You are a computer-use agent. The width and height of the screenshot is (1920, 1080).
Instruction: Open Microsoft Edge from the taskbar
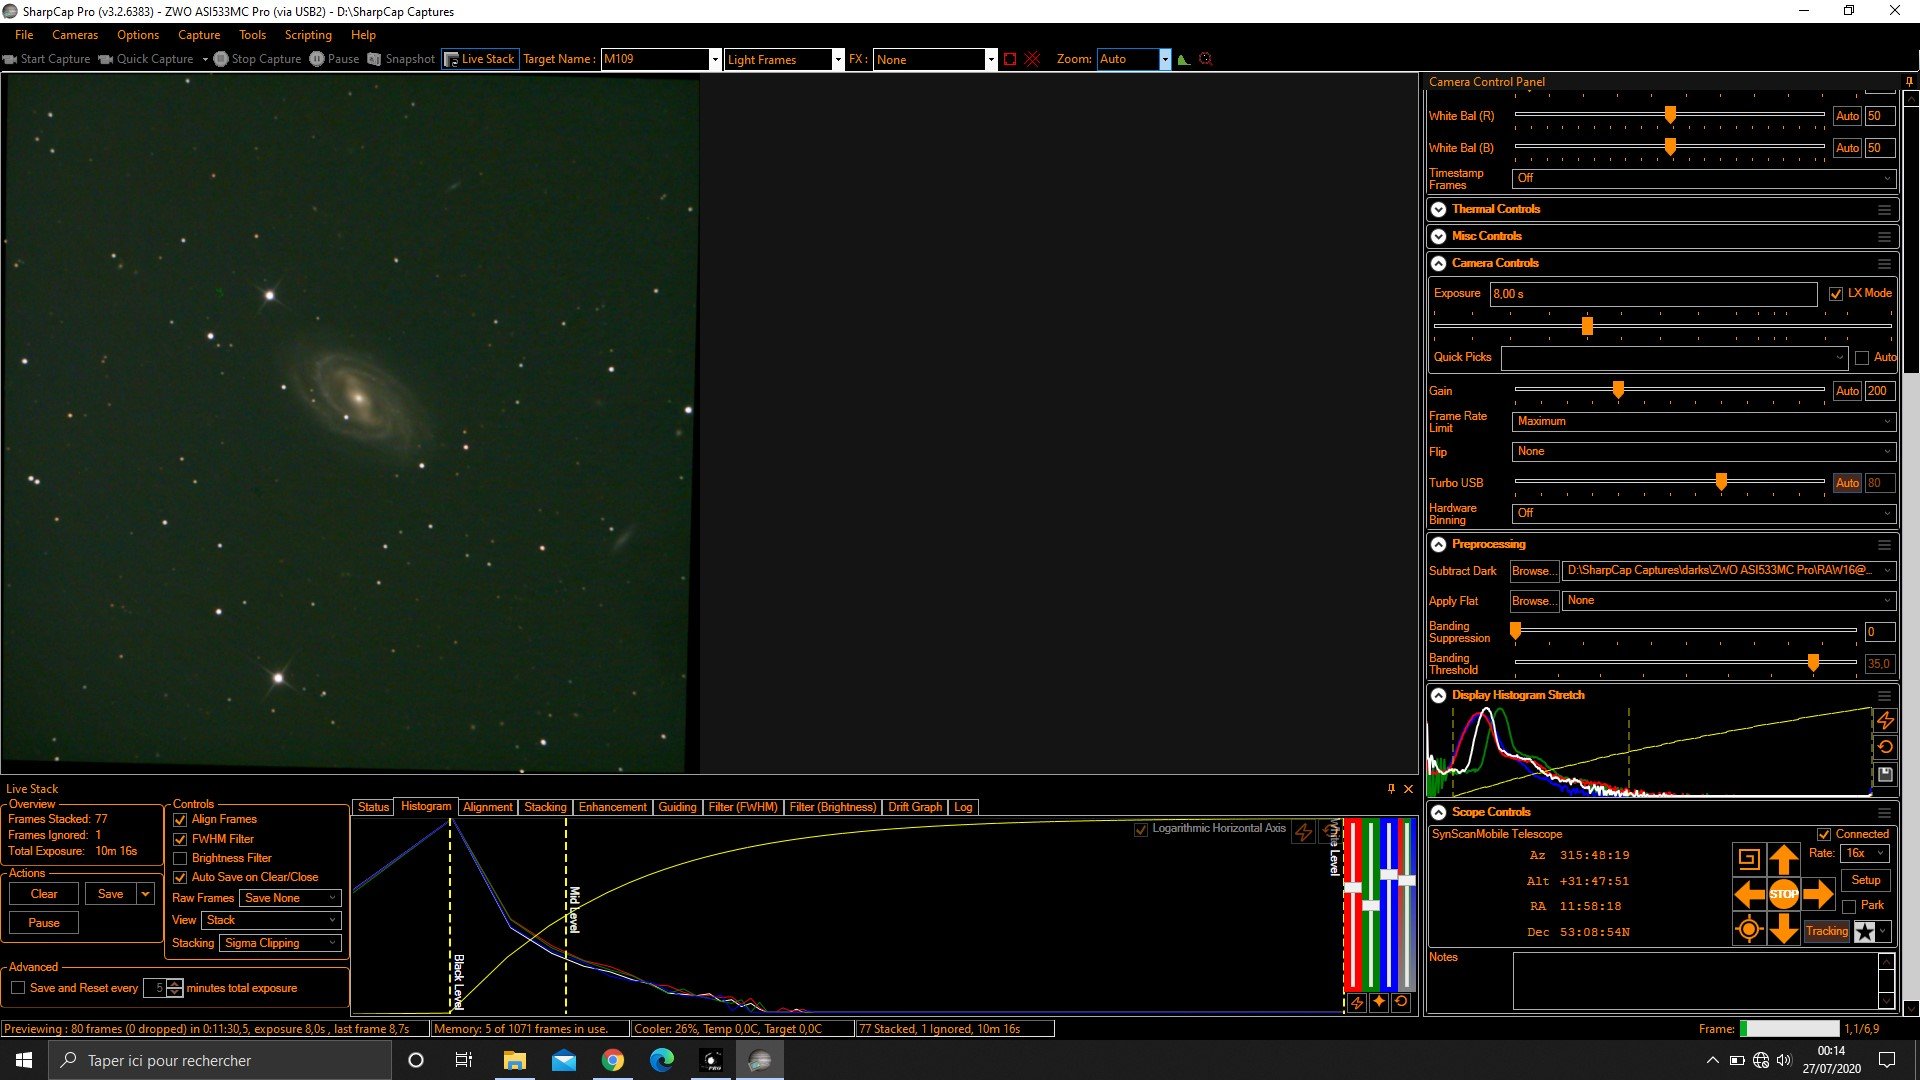(x=662, y=1060)
